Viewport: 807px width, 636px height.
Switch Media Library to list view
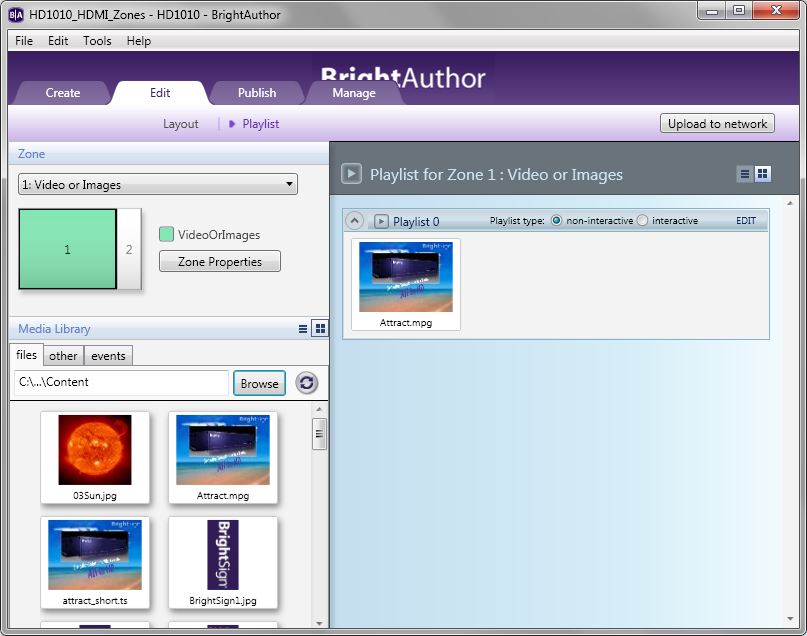coord(303,328)
